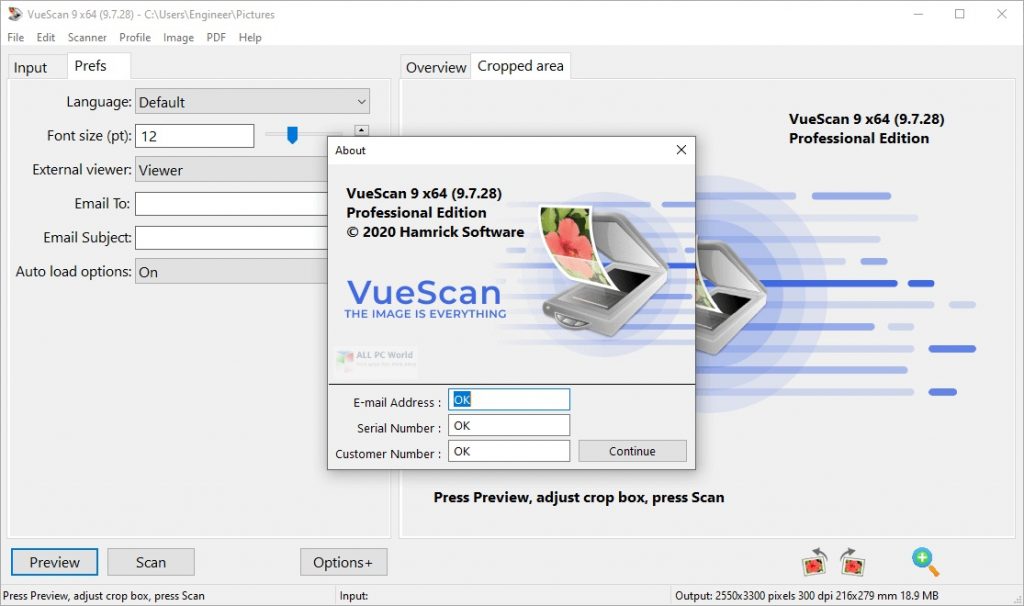Open the Scanner menu
Viewport: 1024px width, 606px height.
(87, 37)
